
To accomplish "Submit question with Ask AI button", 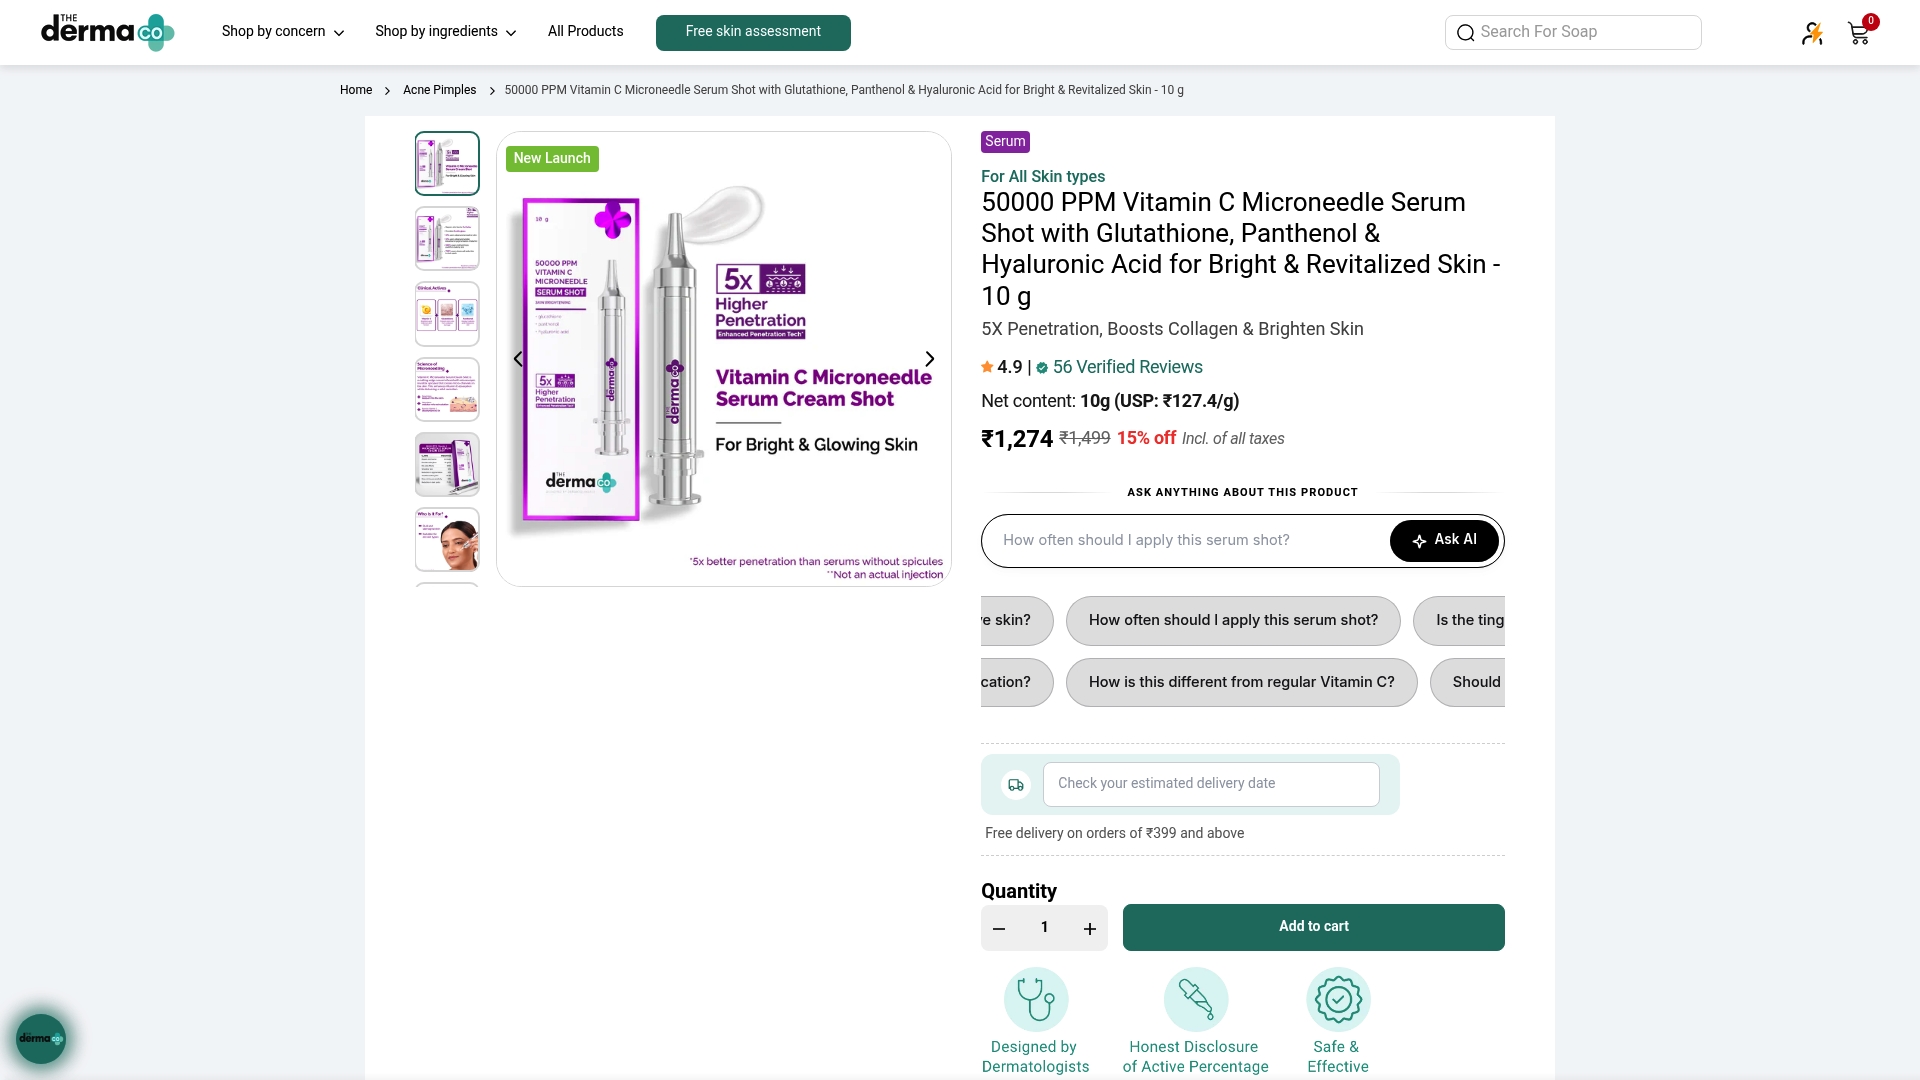I will tap(1444, 541).
